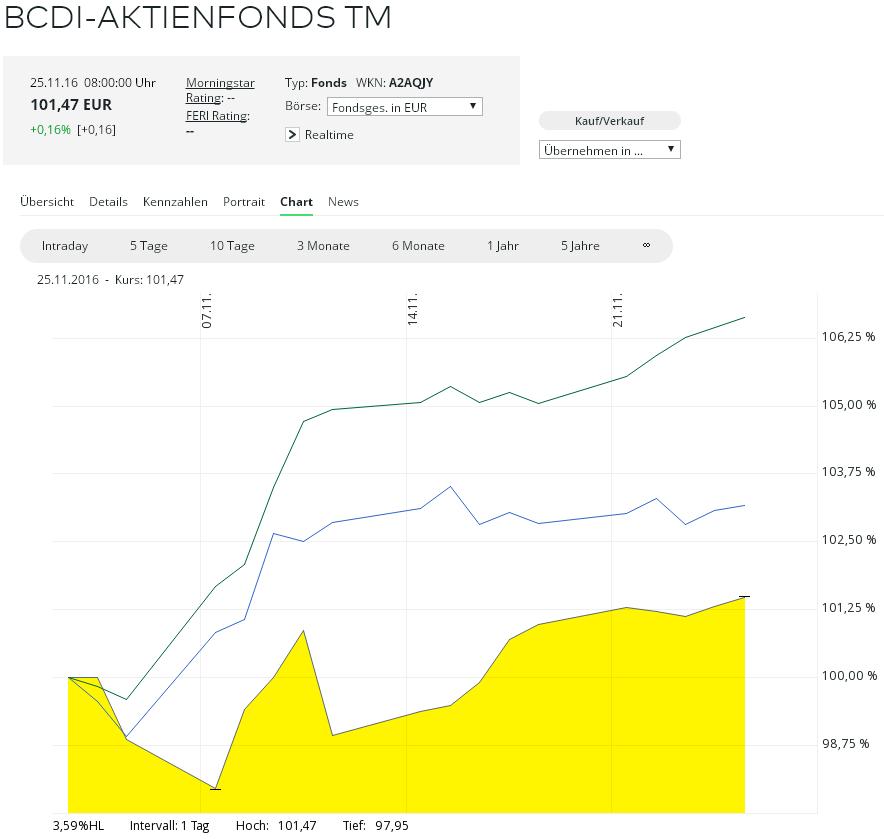Show the 6 Monate chart
Screen dimensions: 884x839
tap(418, 246)
